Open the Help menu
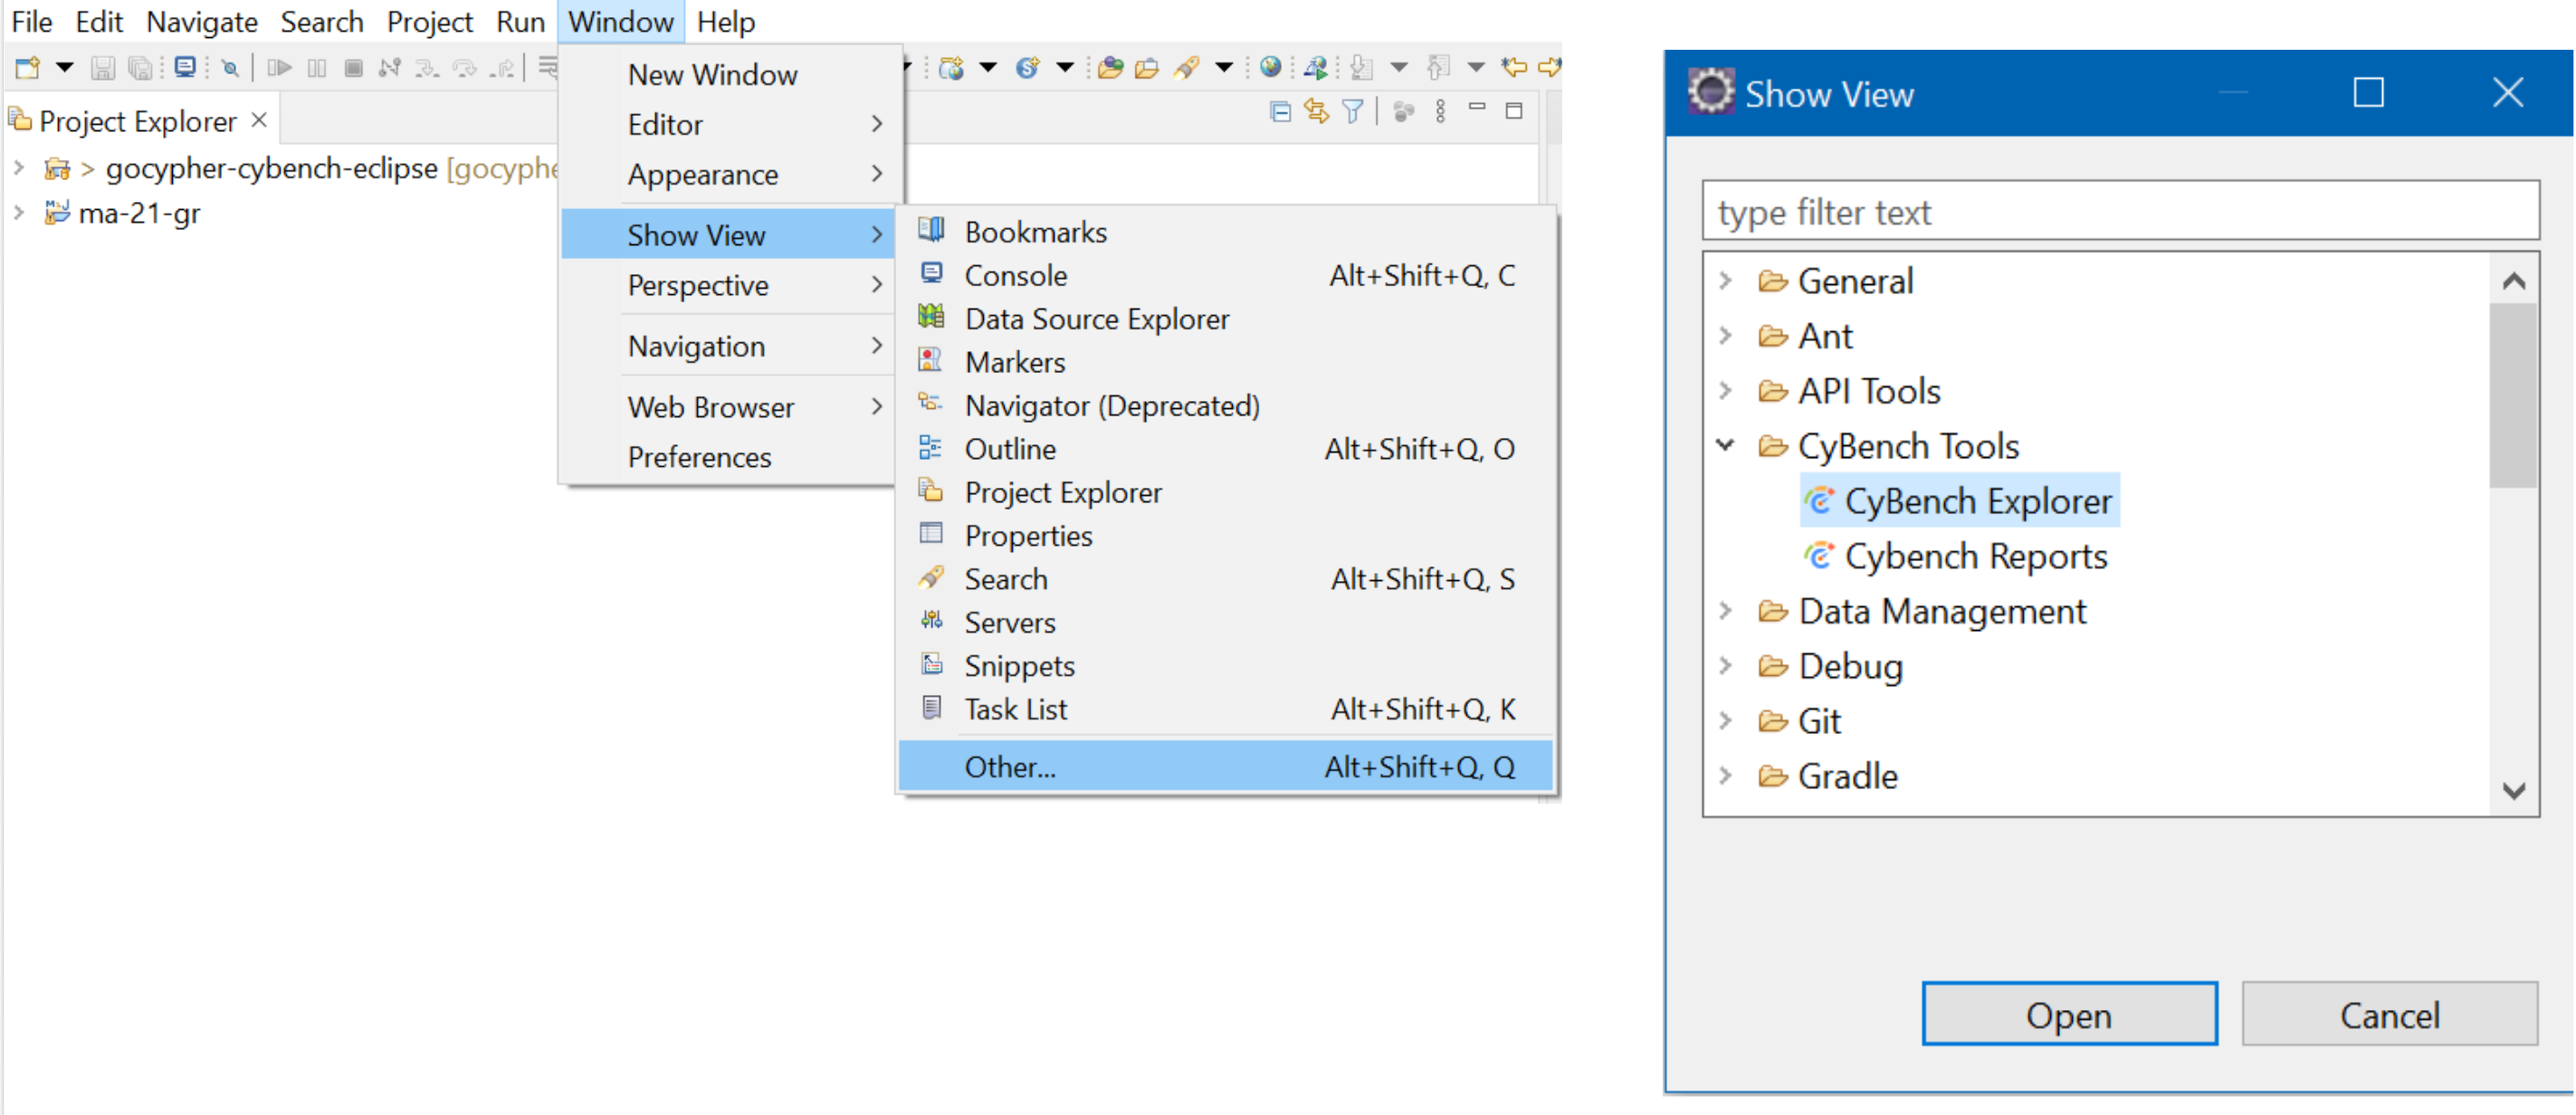Viewport: 2576px width, 1115px height. click(726, 21)
